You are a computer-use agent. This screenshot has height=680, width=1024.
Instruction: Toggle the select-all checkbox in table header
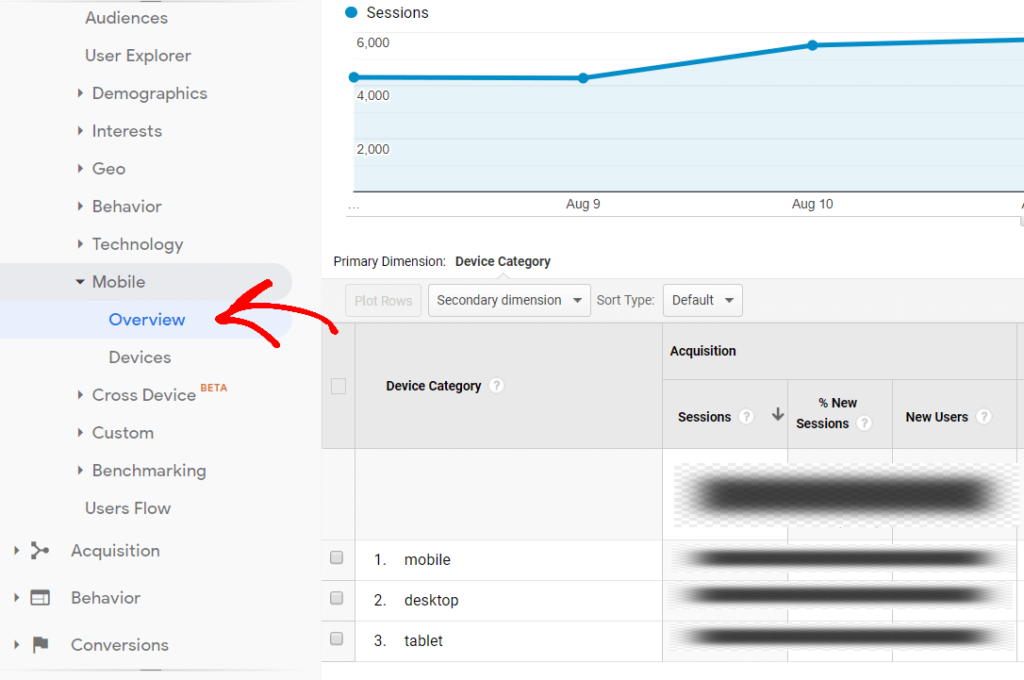tap(338, 386)
